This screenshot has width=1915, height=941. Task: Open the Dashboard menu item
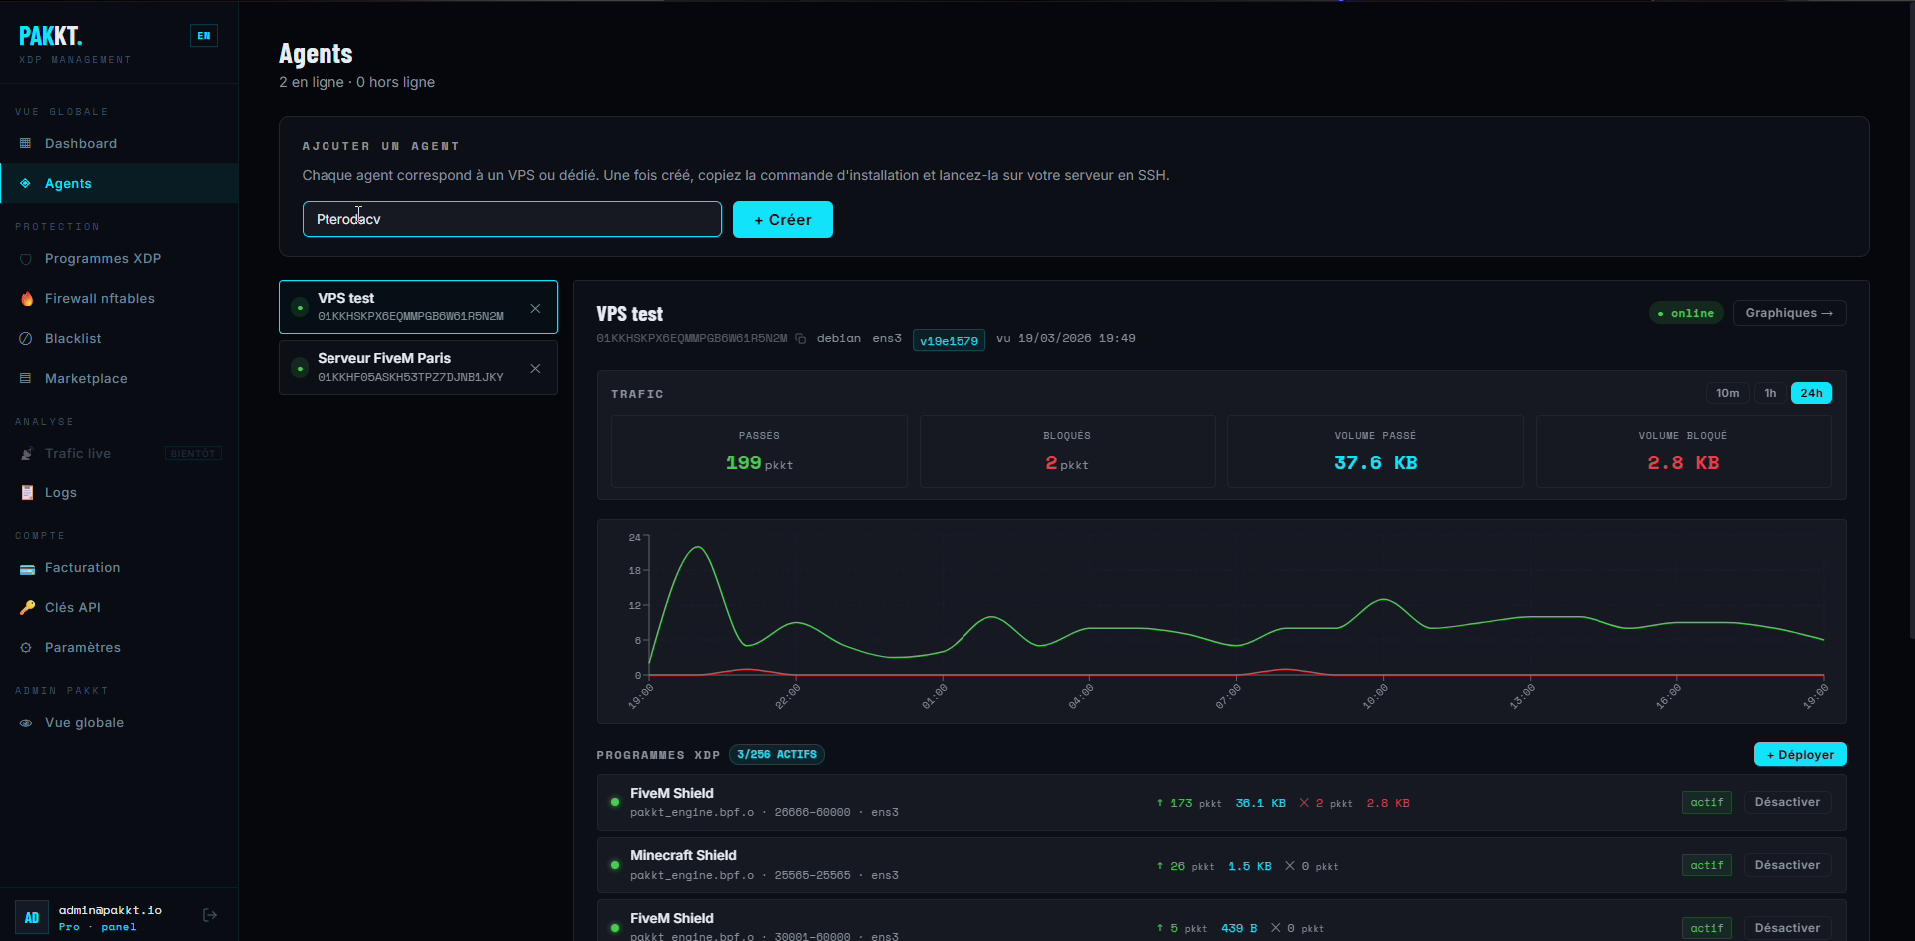click(81, 144)
